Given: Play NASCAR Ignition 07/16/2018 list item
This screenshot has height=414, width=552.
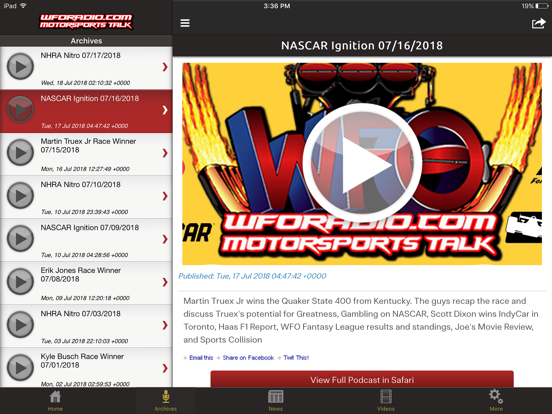Looking at the screenshot, I should tap(20, 109).
